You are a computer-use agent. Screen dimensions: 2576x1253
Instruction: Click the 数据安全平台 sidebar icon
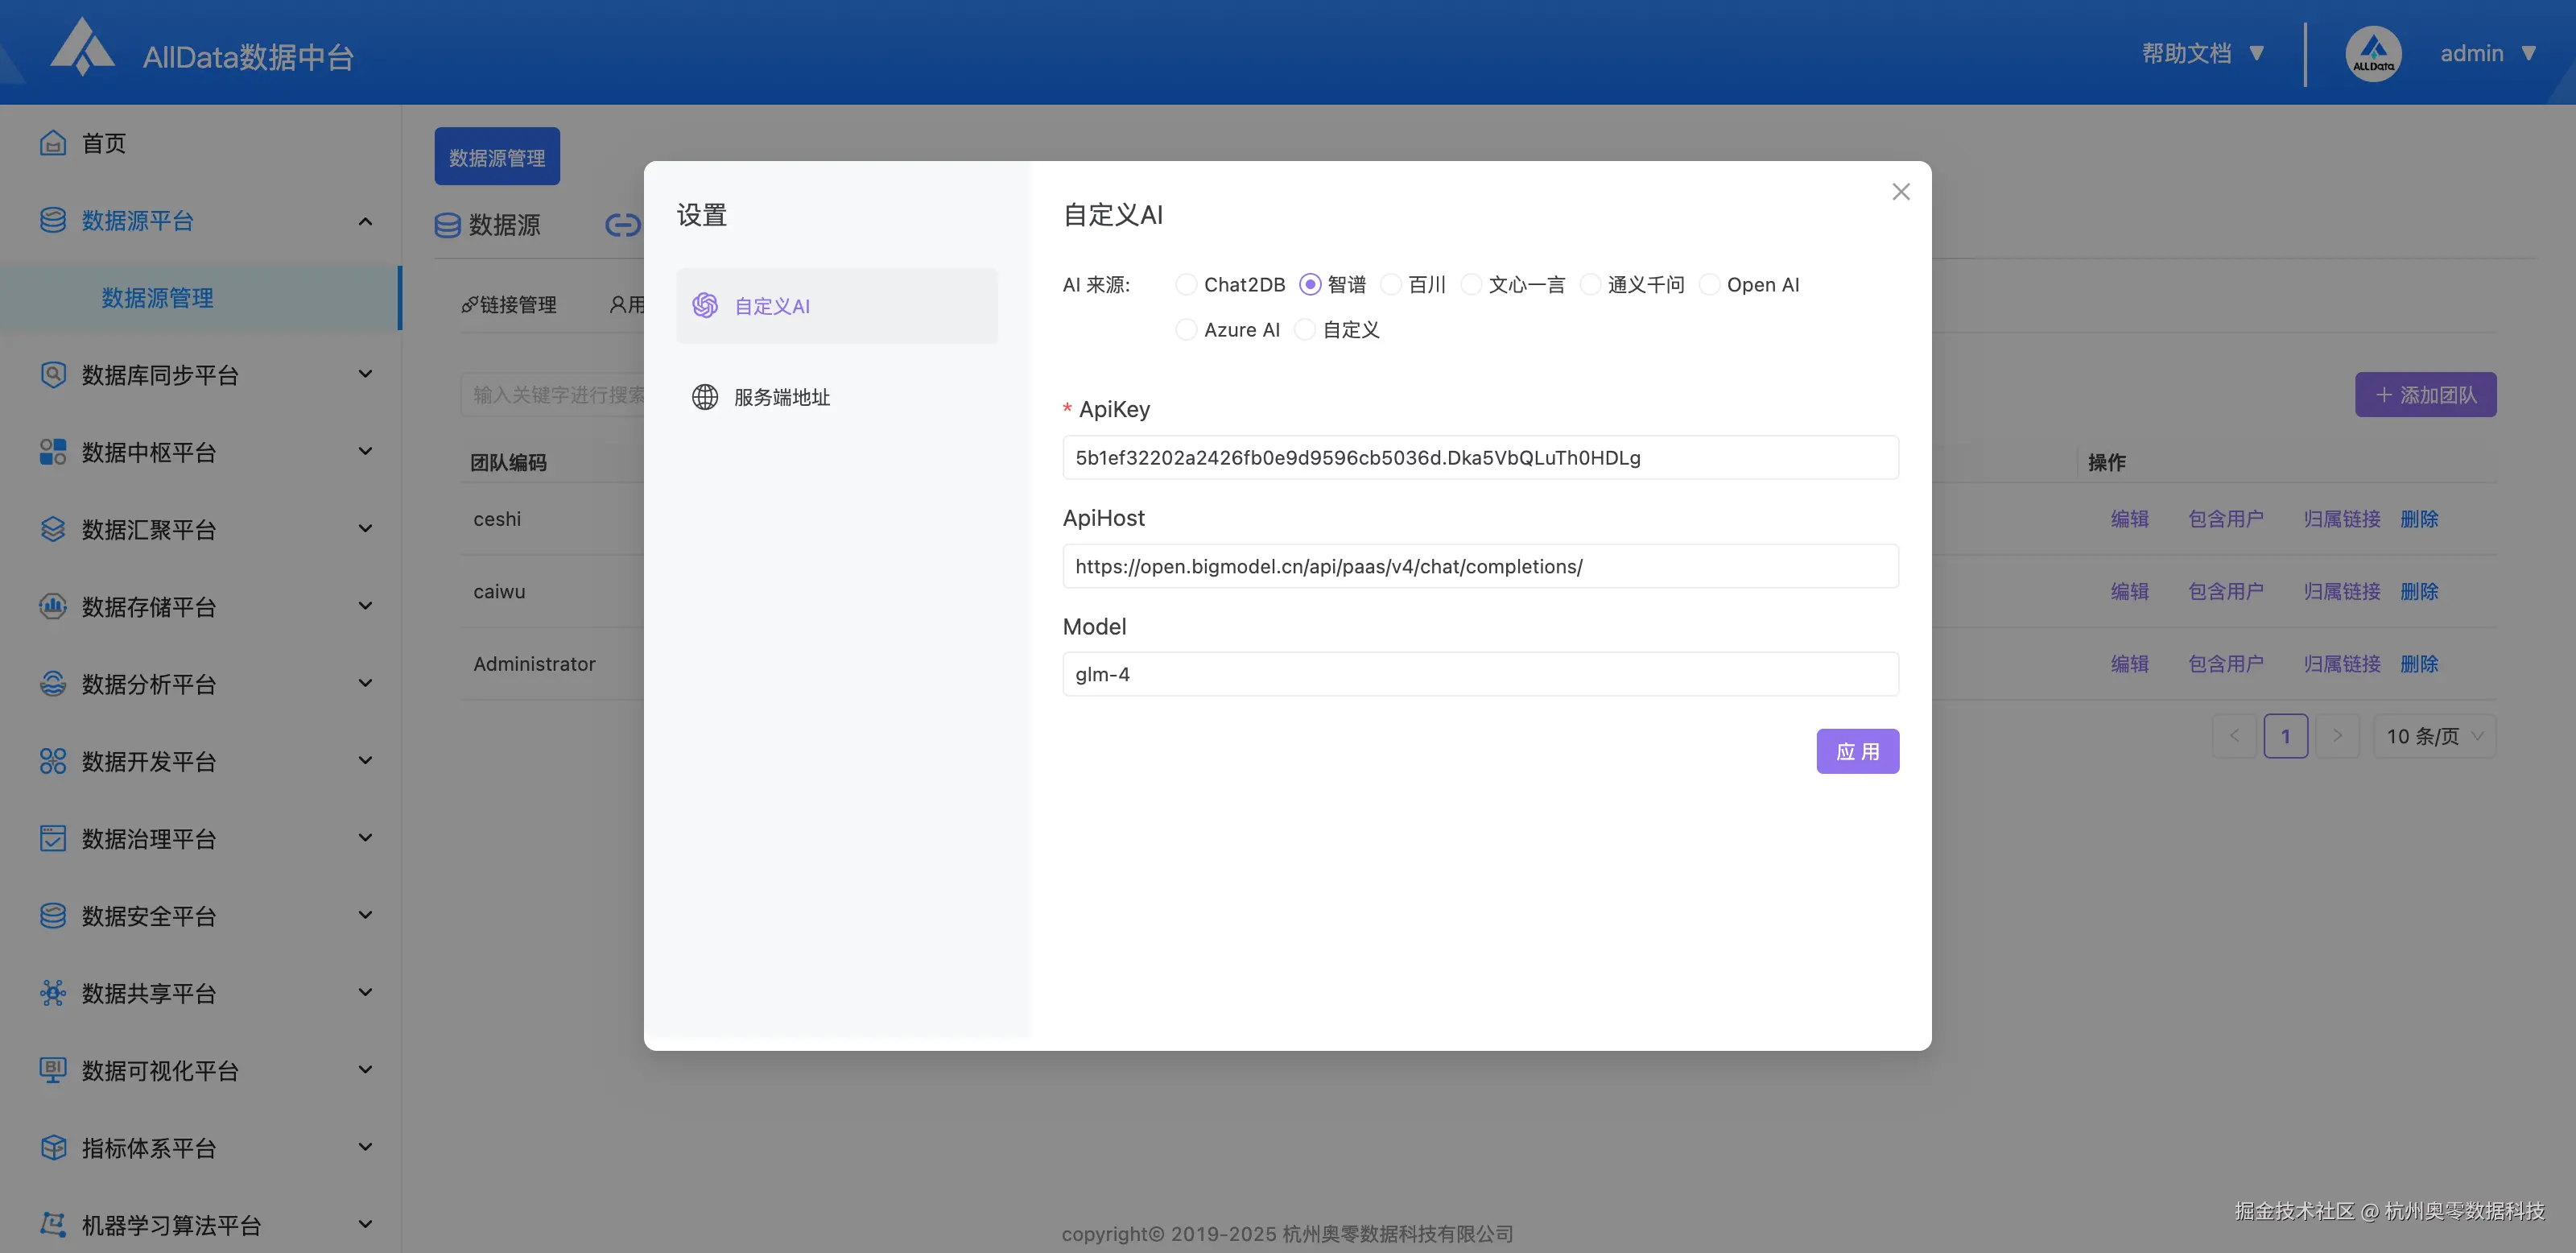(53, 916)
